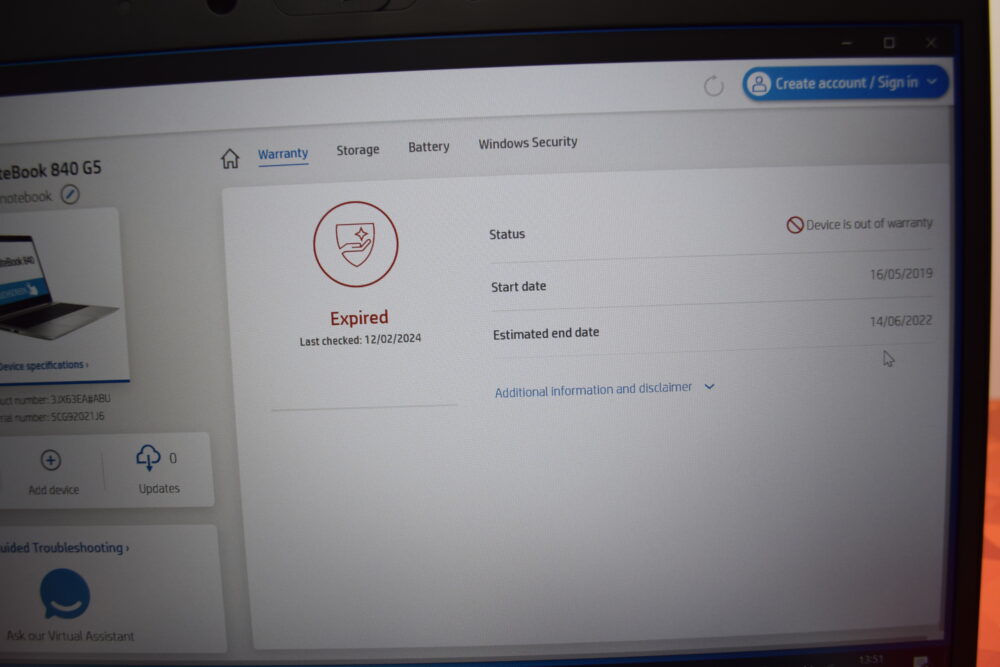Close the HP Support Assistant window

click(931, 42)
